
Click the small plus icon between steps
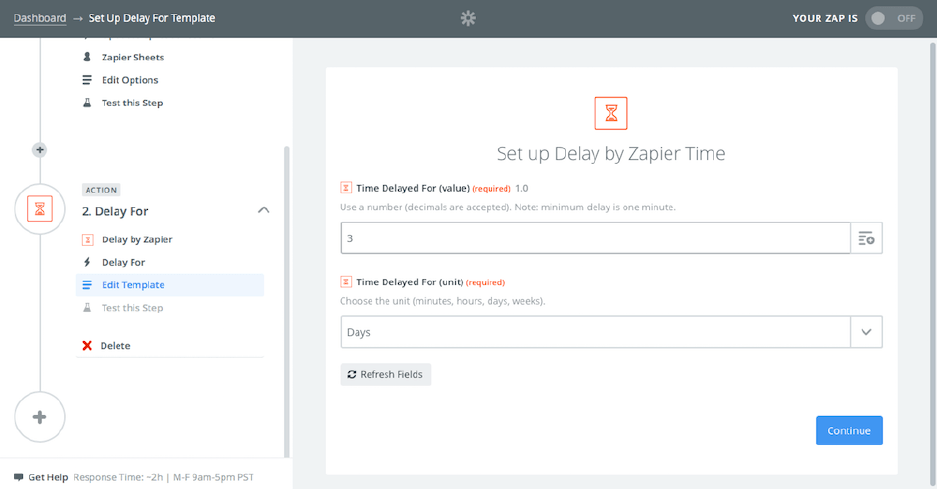tap(40, 150)
